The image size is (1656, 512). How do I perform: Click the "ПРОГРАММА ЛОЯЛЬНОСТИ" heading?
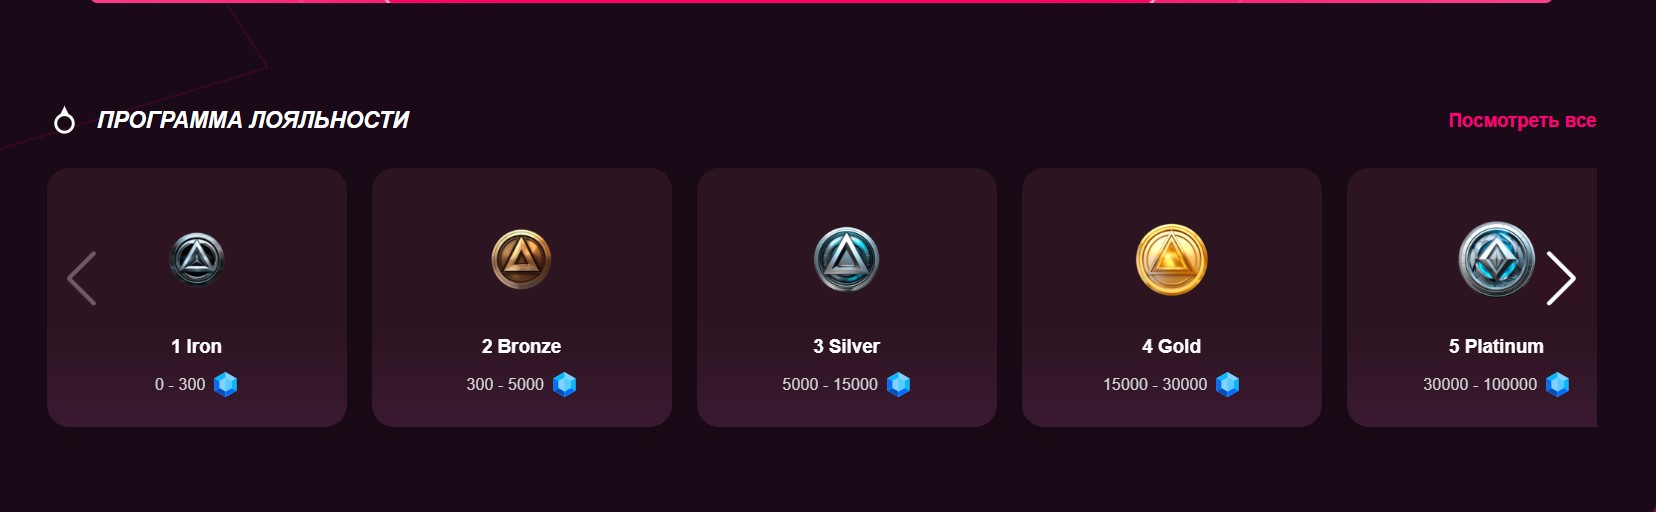pyautogui.click(x=253, y=121)
